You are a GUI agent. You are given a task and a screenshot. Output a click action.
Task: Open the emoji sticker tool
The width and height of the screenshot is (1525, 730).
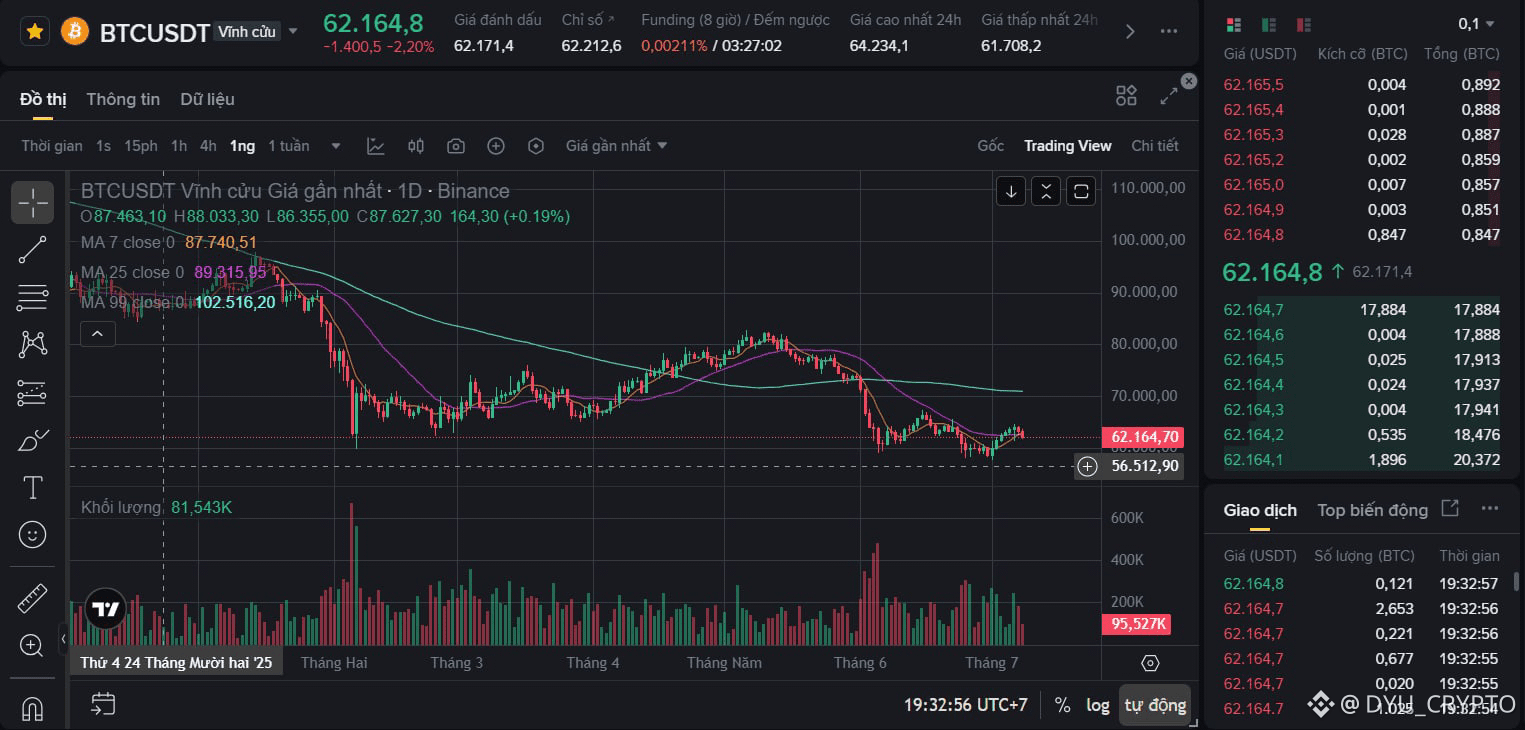click(x=33, y=535)
